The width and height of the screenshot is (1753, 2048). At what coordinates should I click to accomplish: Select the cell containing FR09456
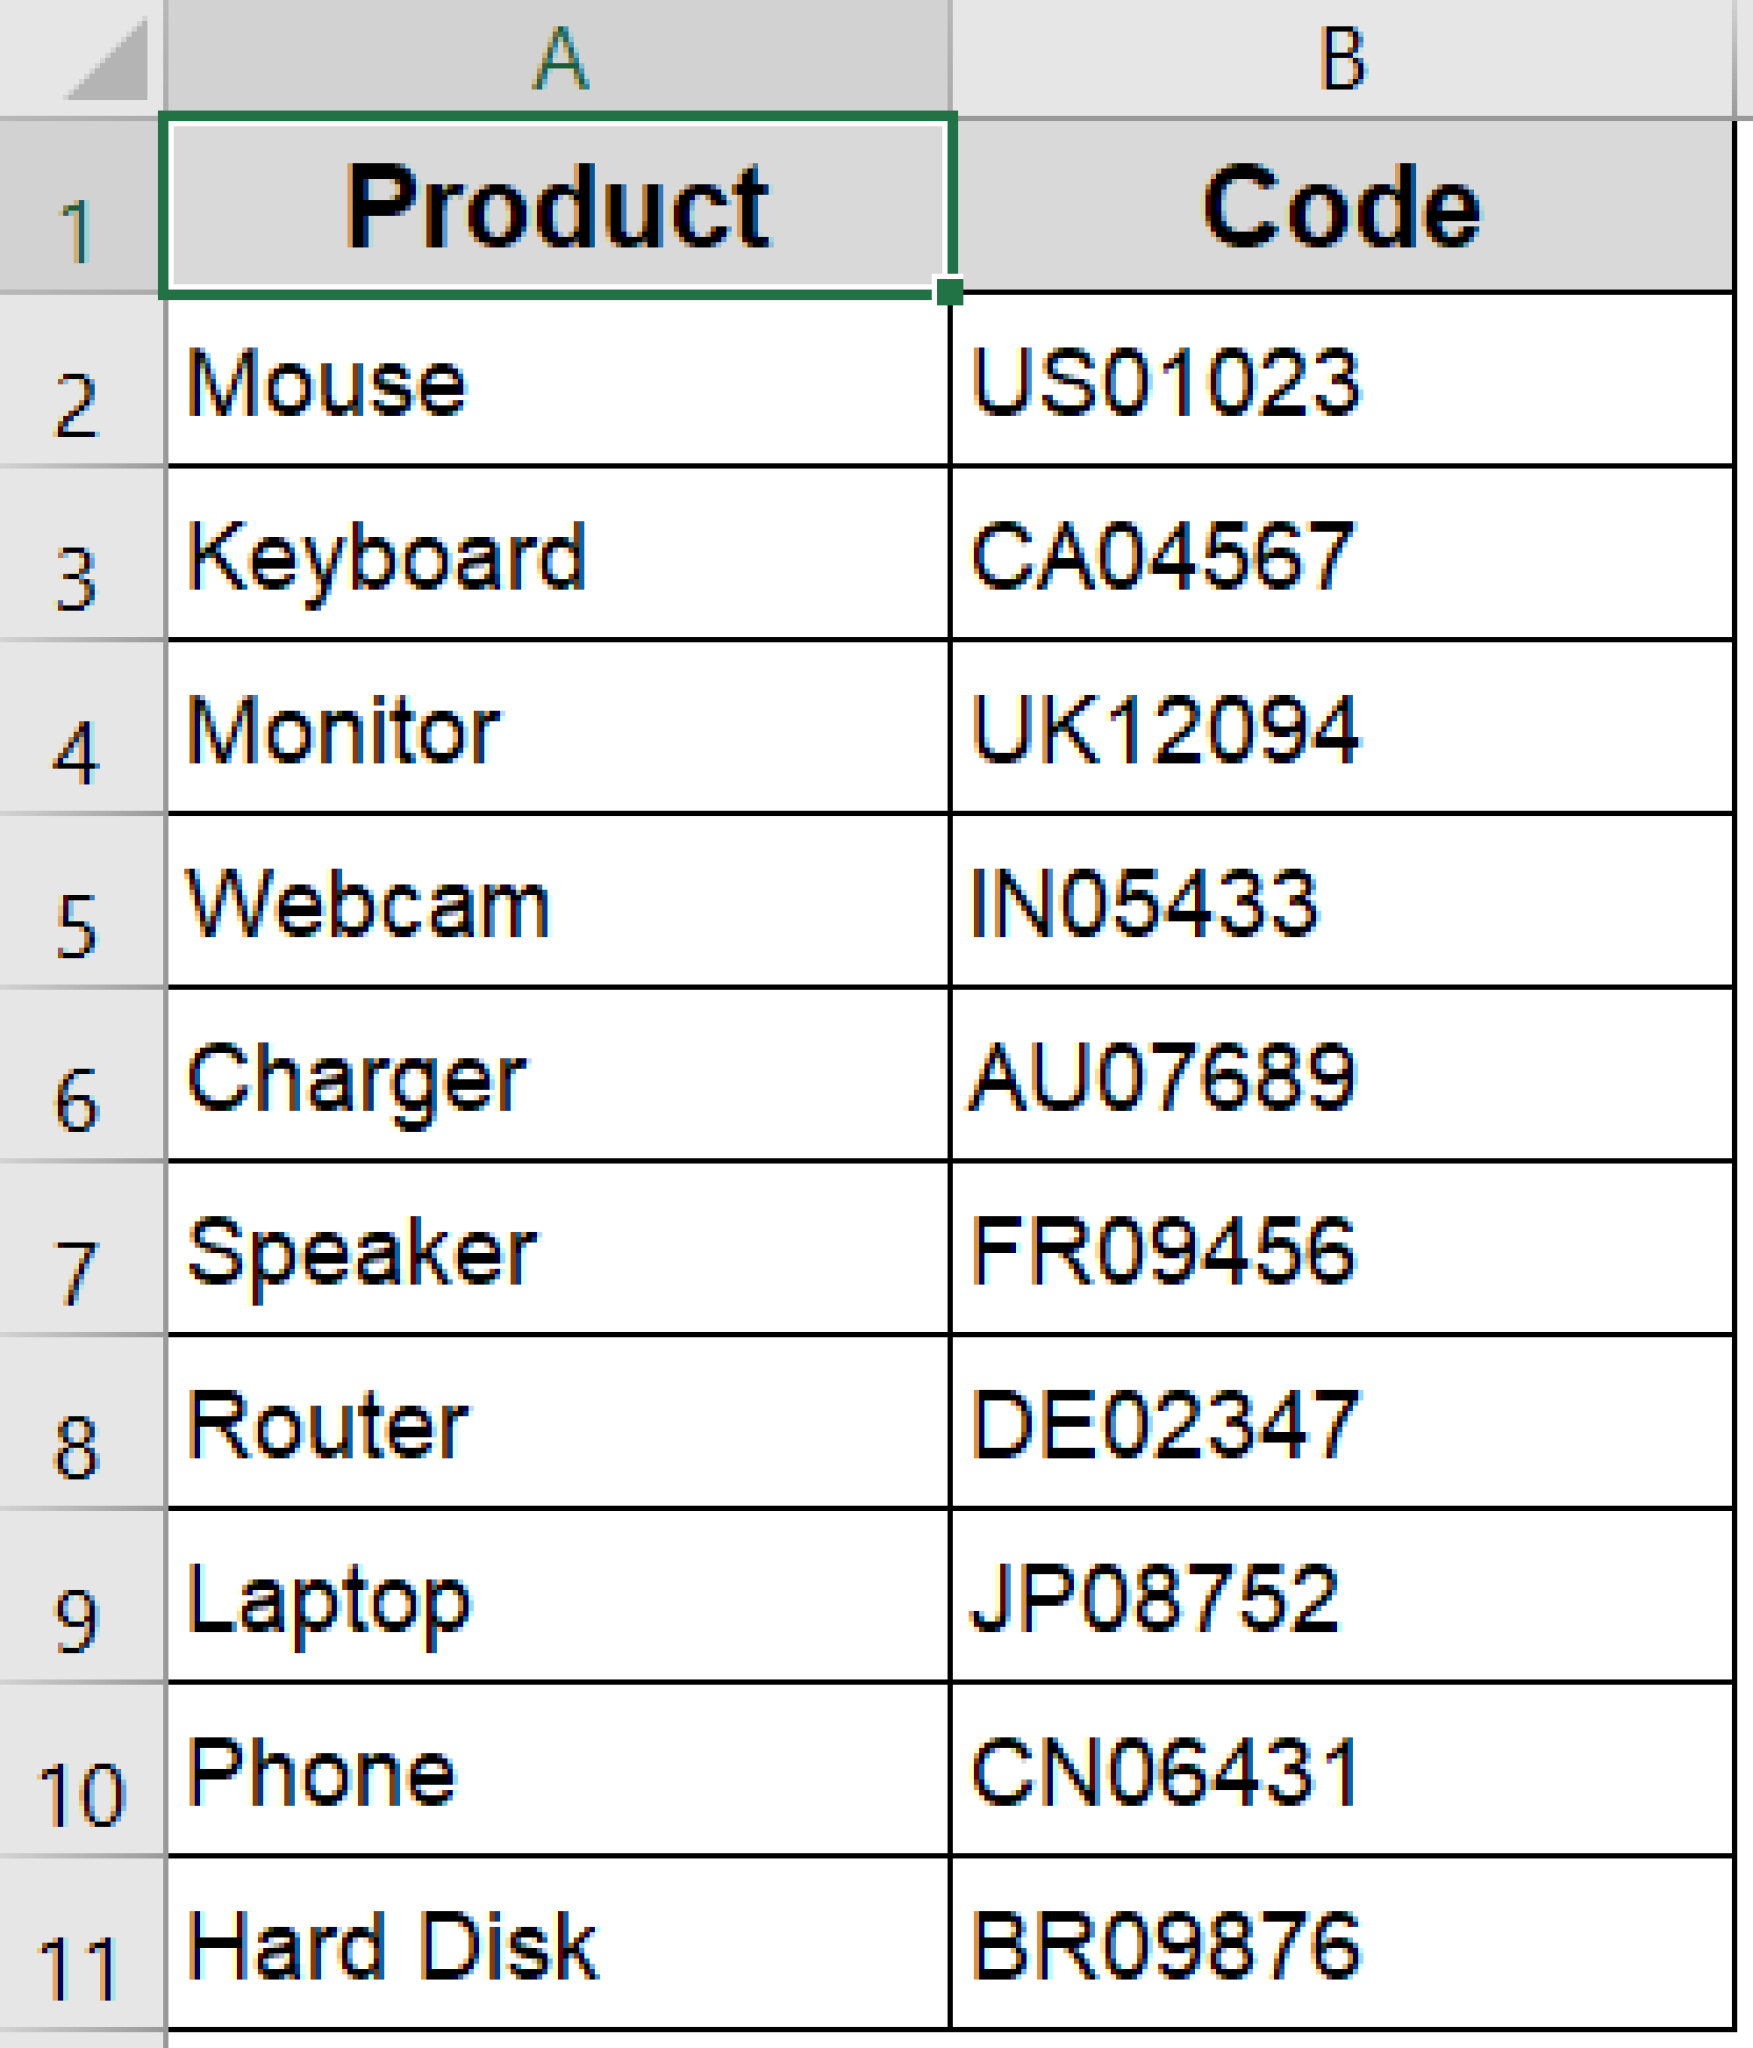point(1340,1245)
